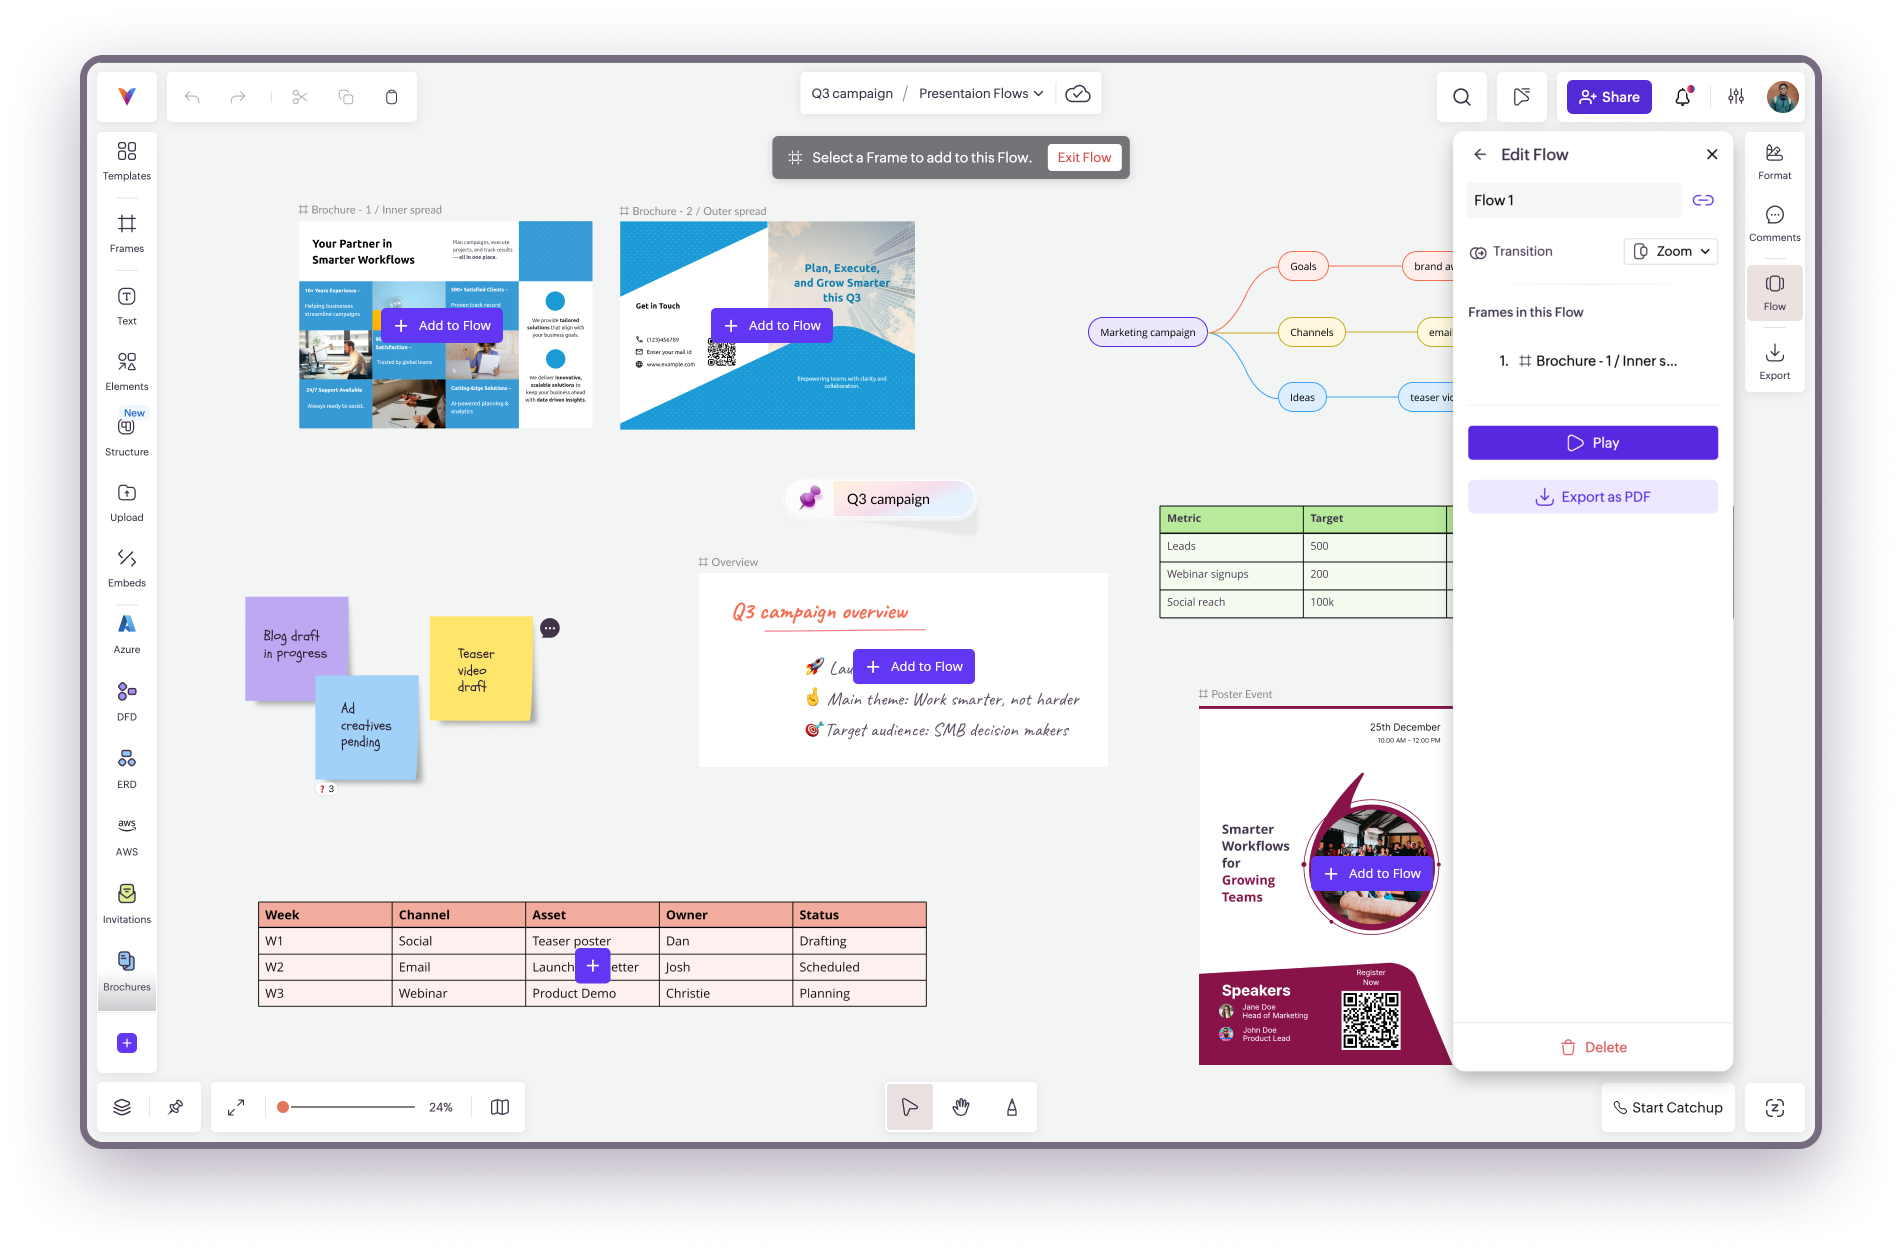Open the Templates panel in sidebar

click(127, 161)
